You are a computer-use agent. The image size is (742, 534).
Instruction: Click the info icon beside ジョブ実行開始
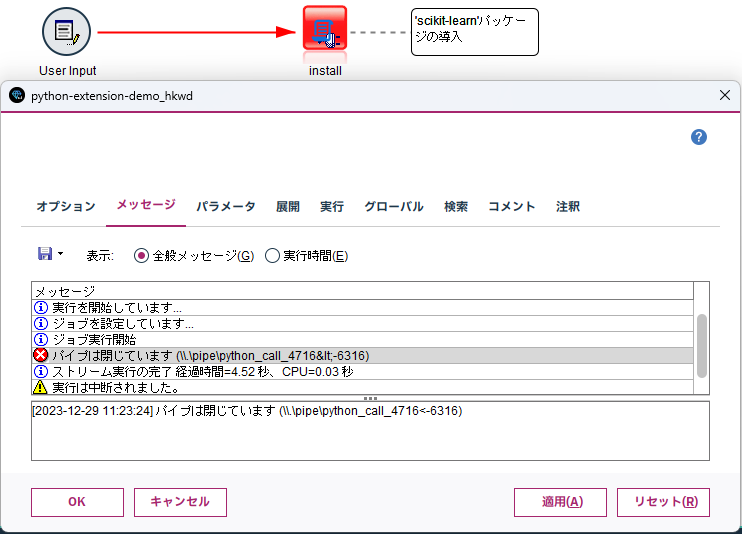41,339
